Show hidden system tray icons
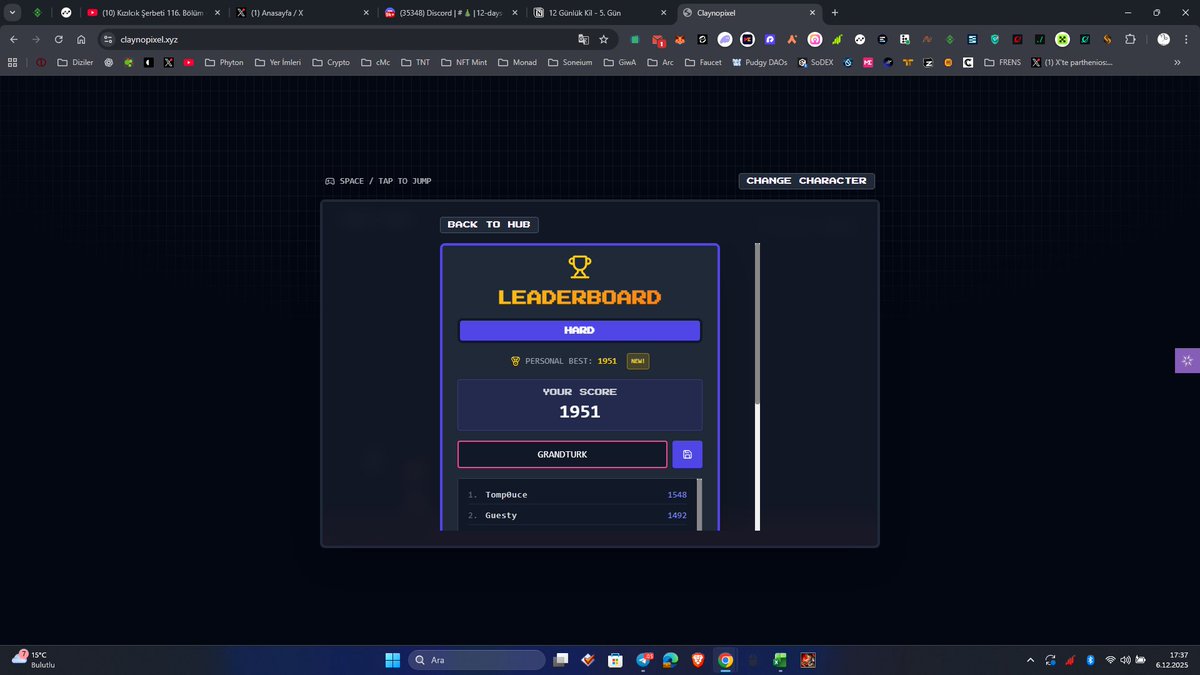This screenshot has height=675, width=1200. point(1031,660)
